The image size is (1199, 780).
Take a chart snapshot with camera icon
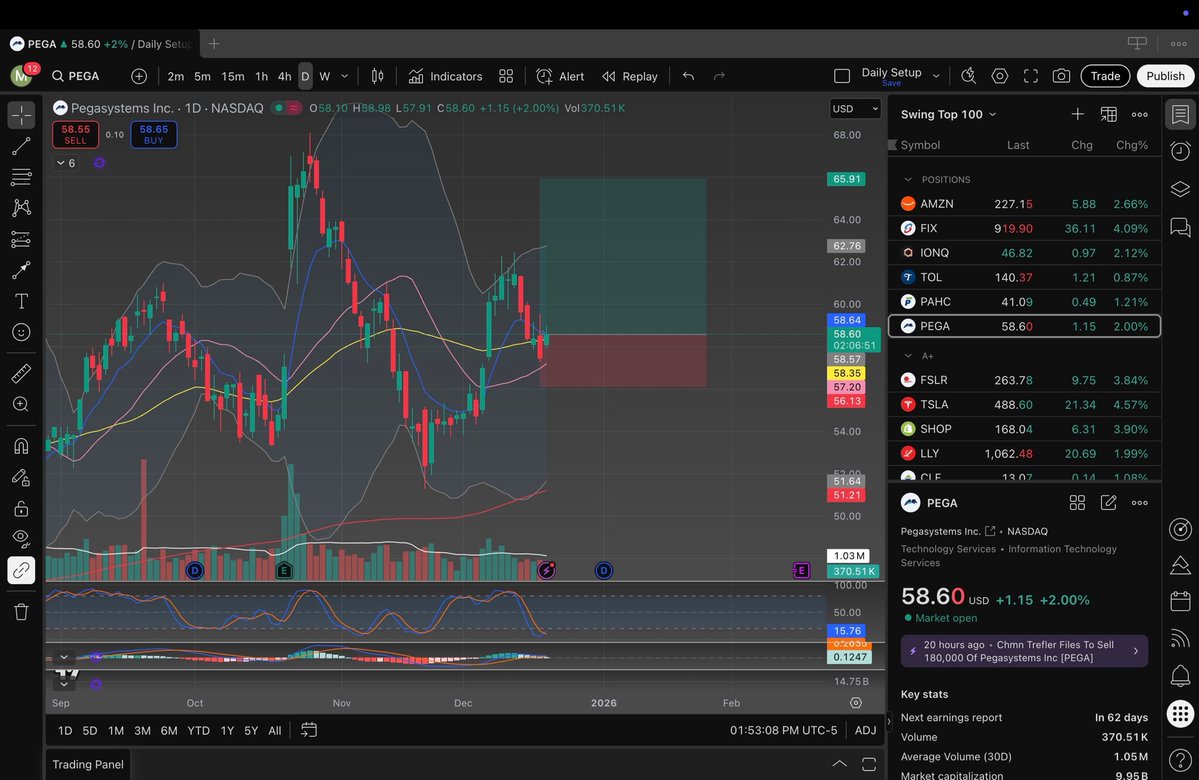coord(1061,76)
